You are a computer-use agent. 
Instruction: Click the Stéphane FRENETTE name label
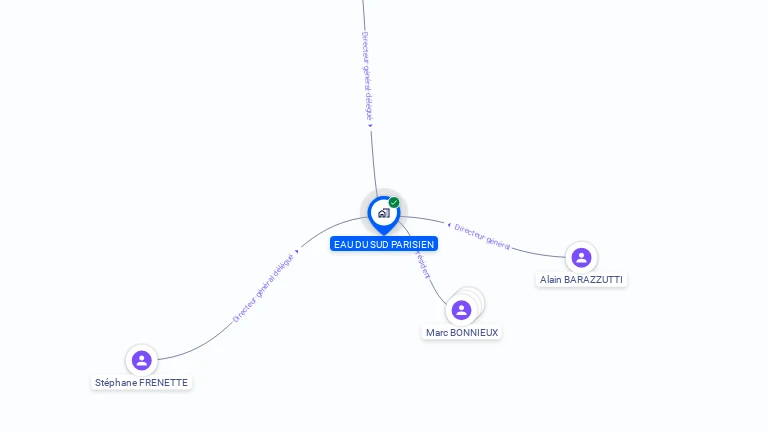[x=142, y=383]
